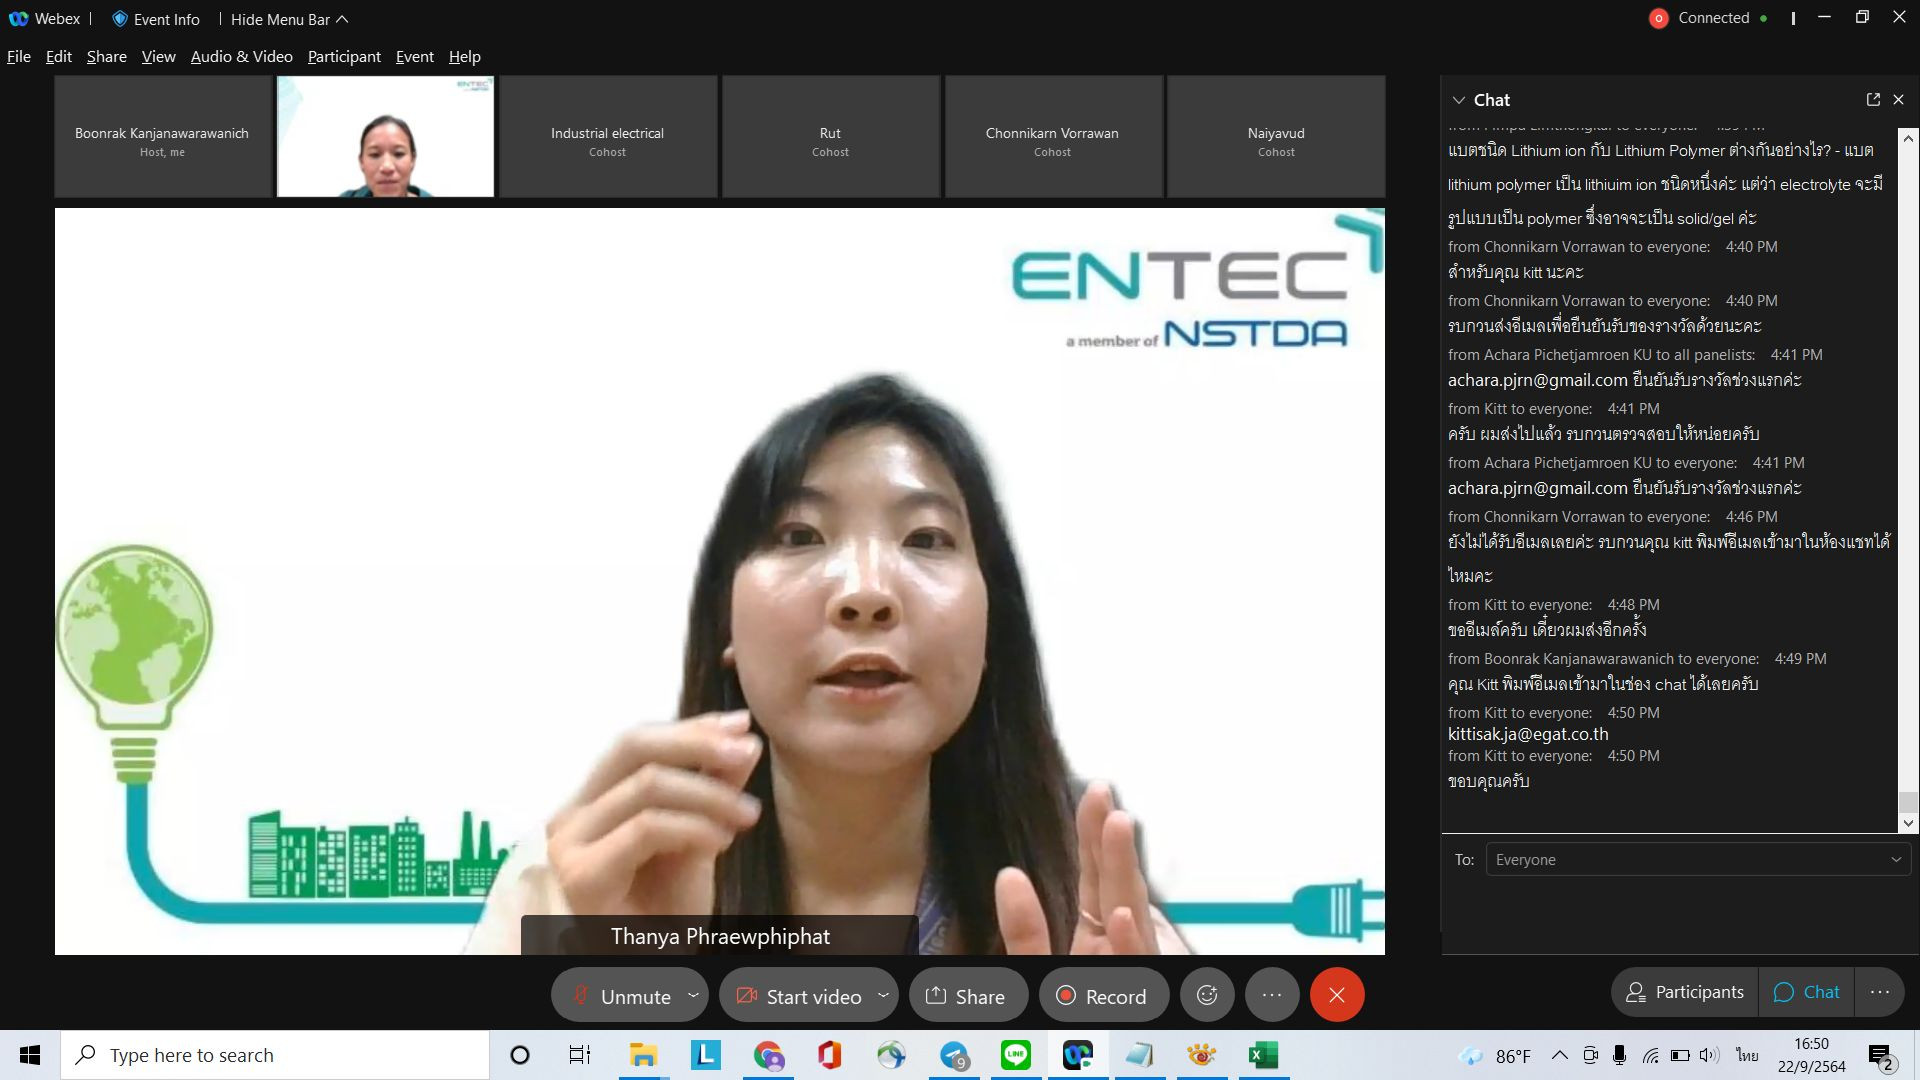Screen dimensions: 1920x1080
Task: Open Task View in taskbar
Action: [x=579, y=1055]
